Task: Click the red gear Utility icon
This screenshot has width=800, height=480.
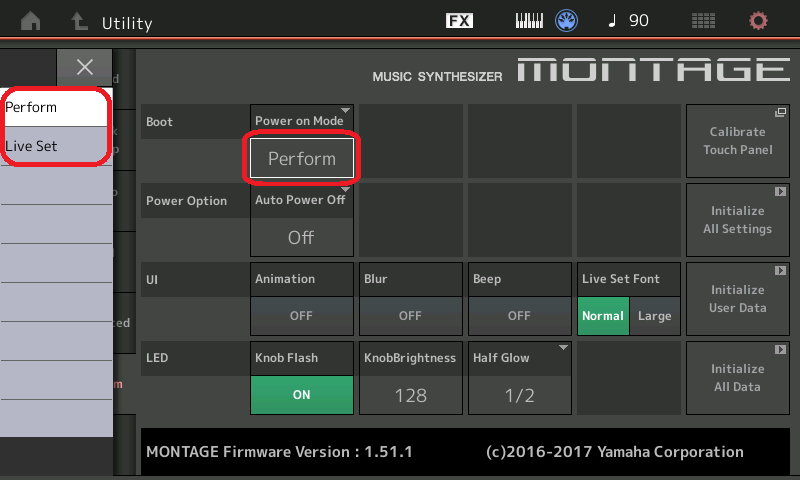Action: (x=759, y=21)
